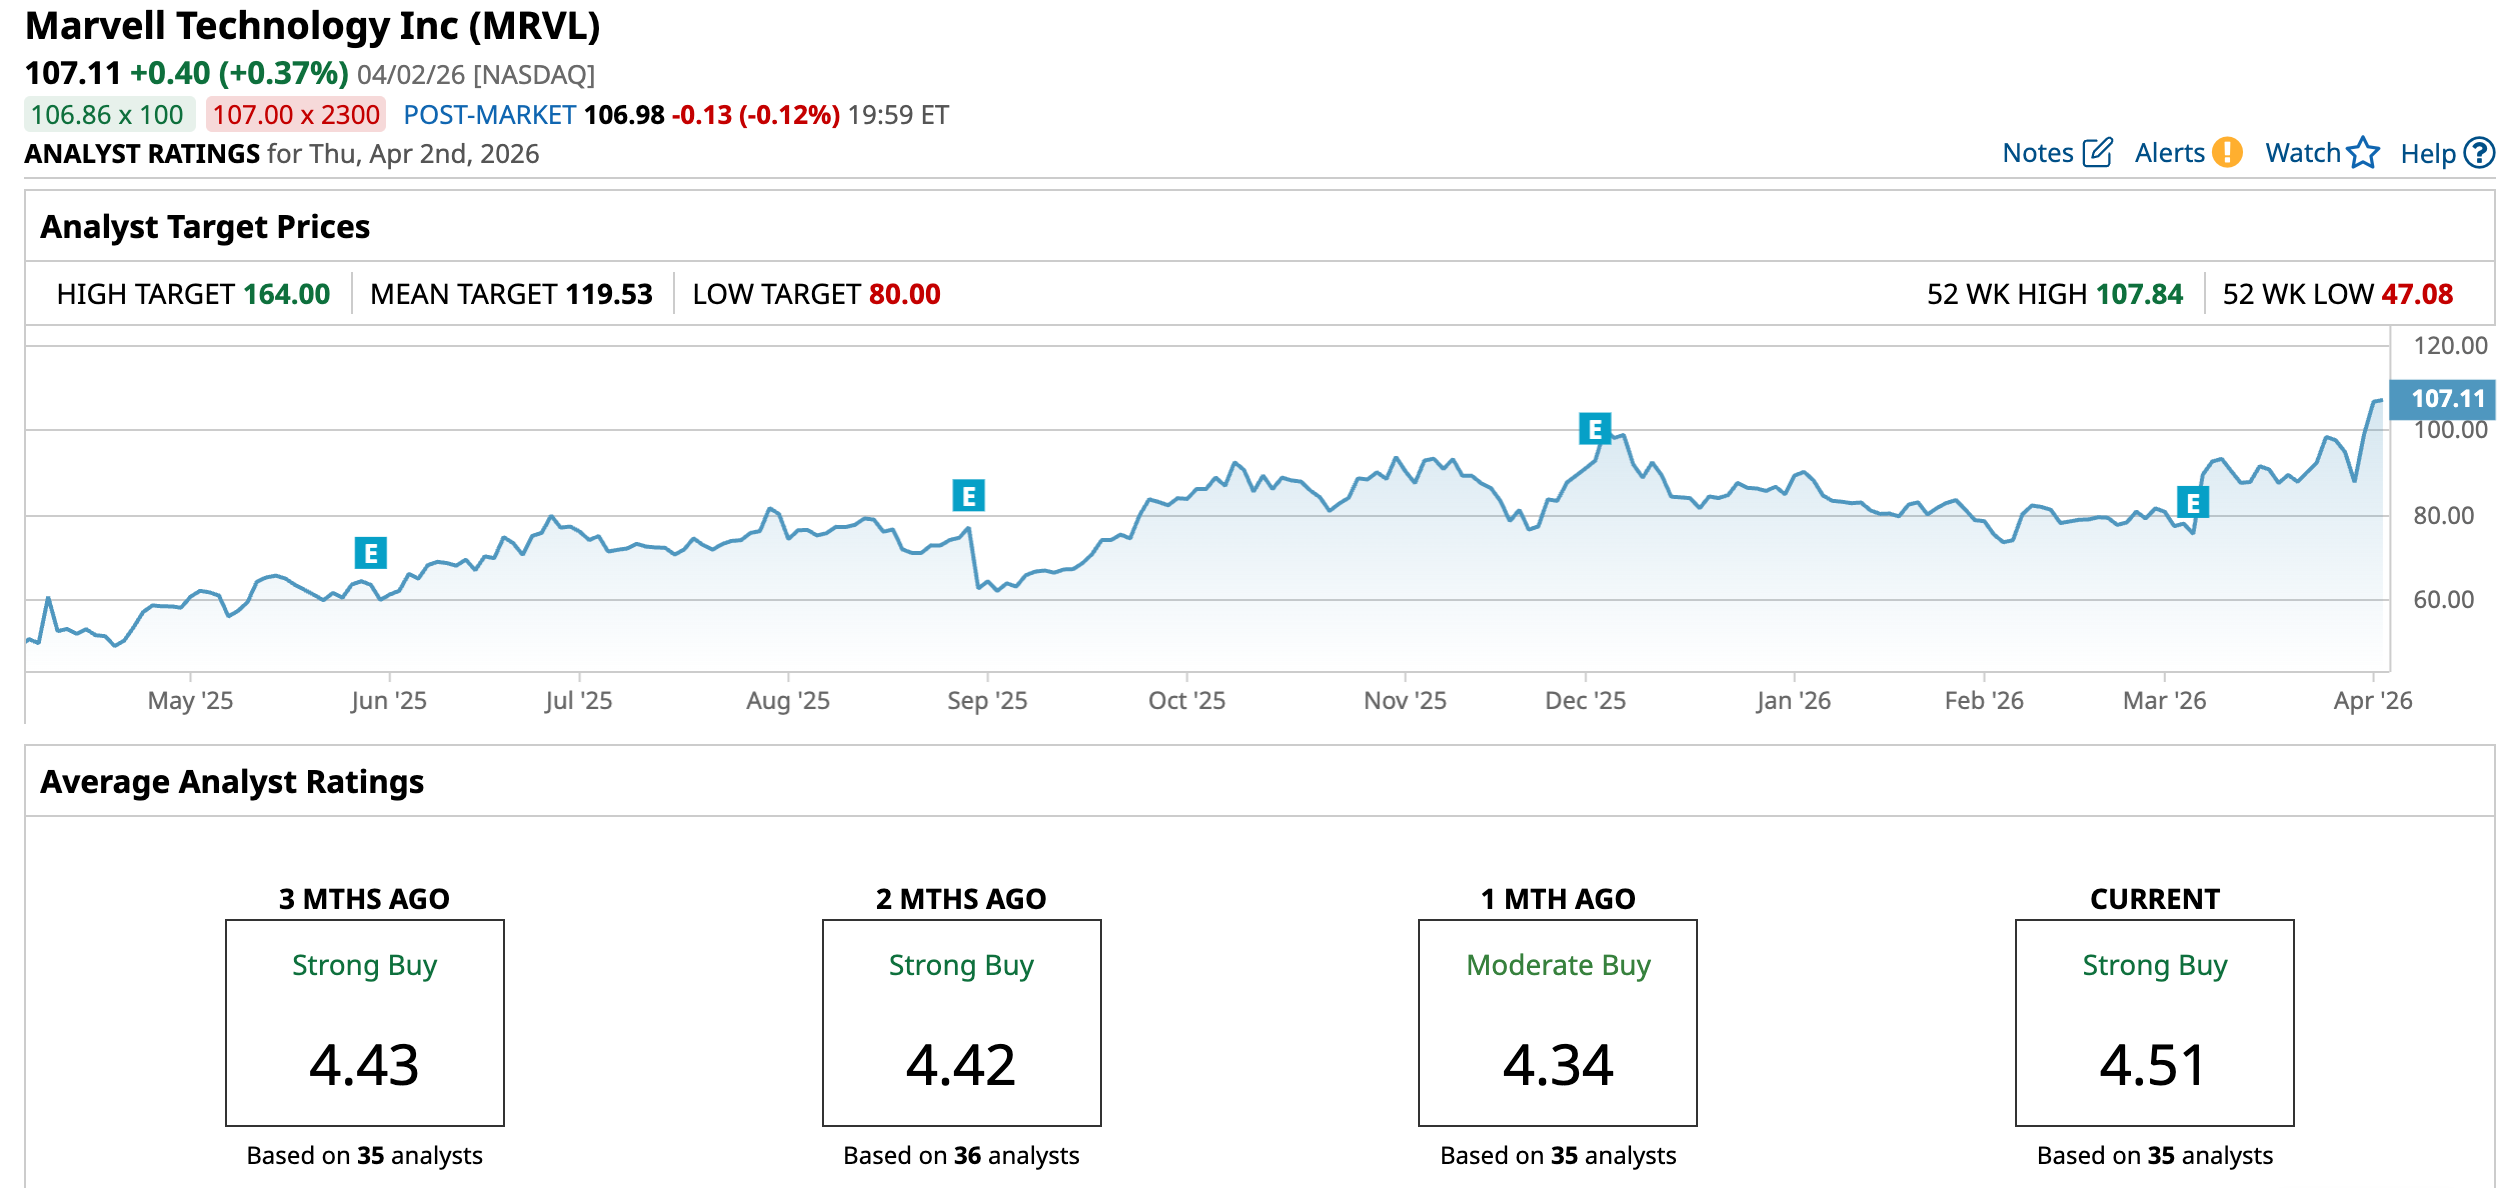Open the Notes link

2037,153
